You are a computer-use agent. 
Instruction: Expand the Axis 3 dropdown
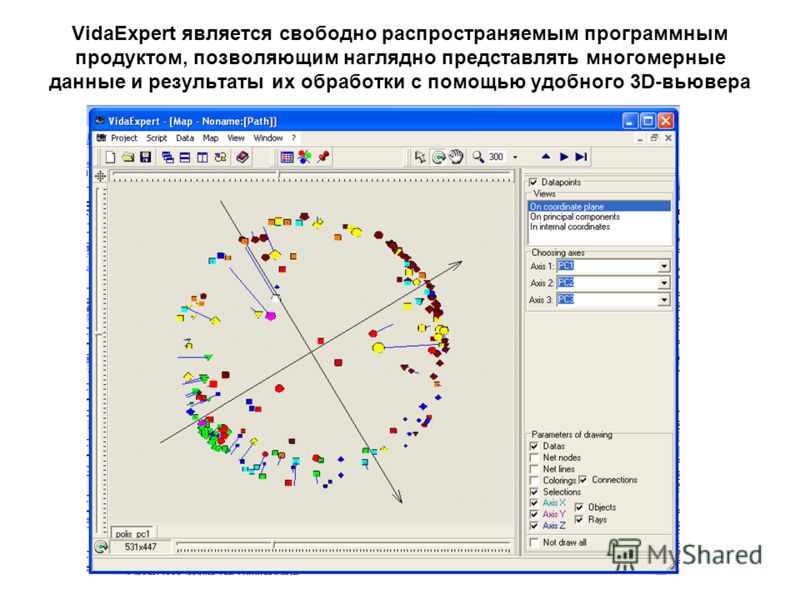click(x=664, y=300)
